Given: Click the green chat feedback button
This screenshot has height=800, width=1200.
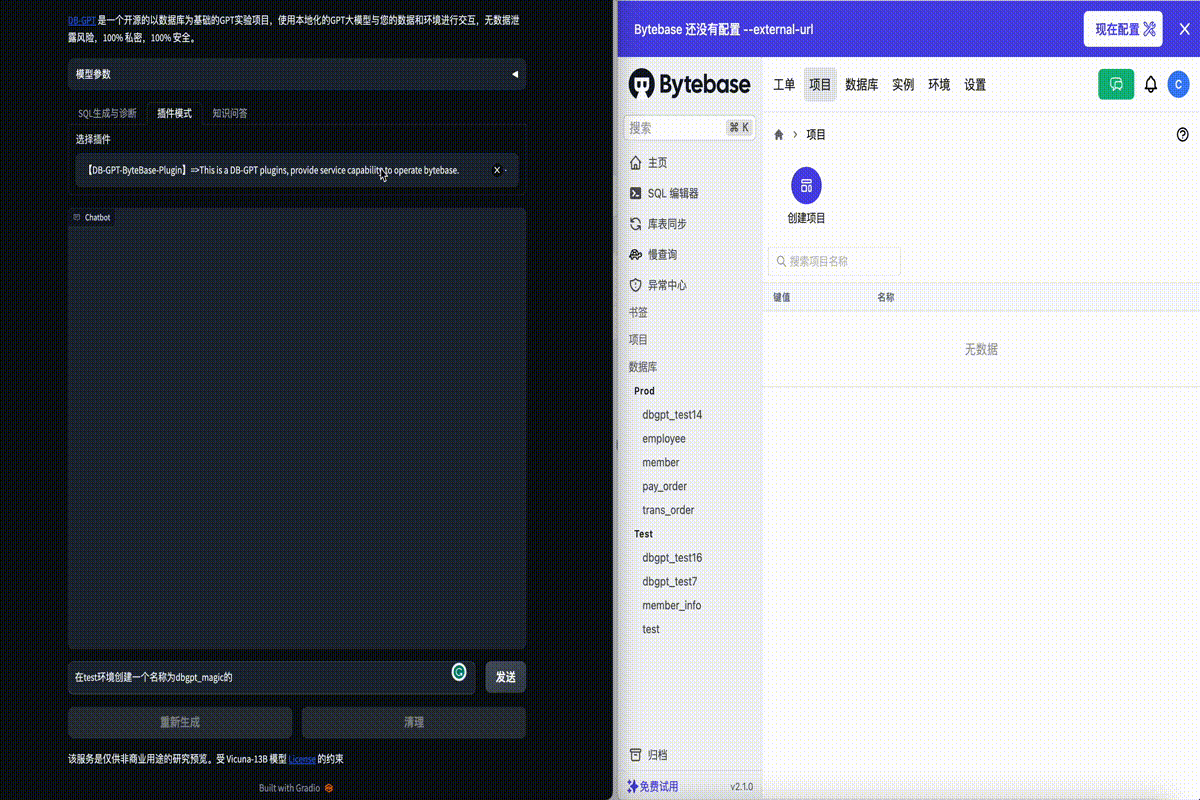Looking at the screenshot, I should tap(1116, 85).
